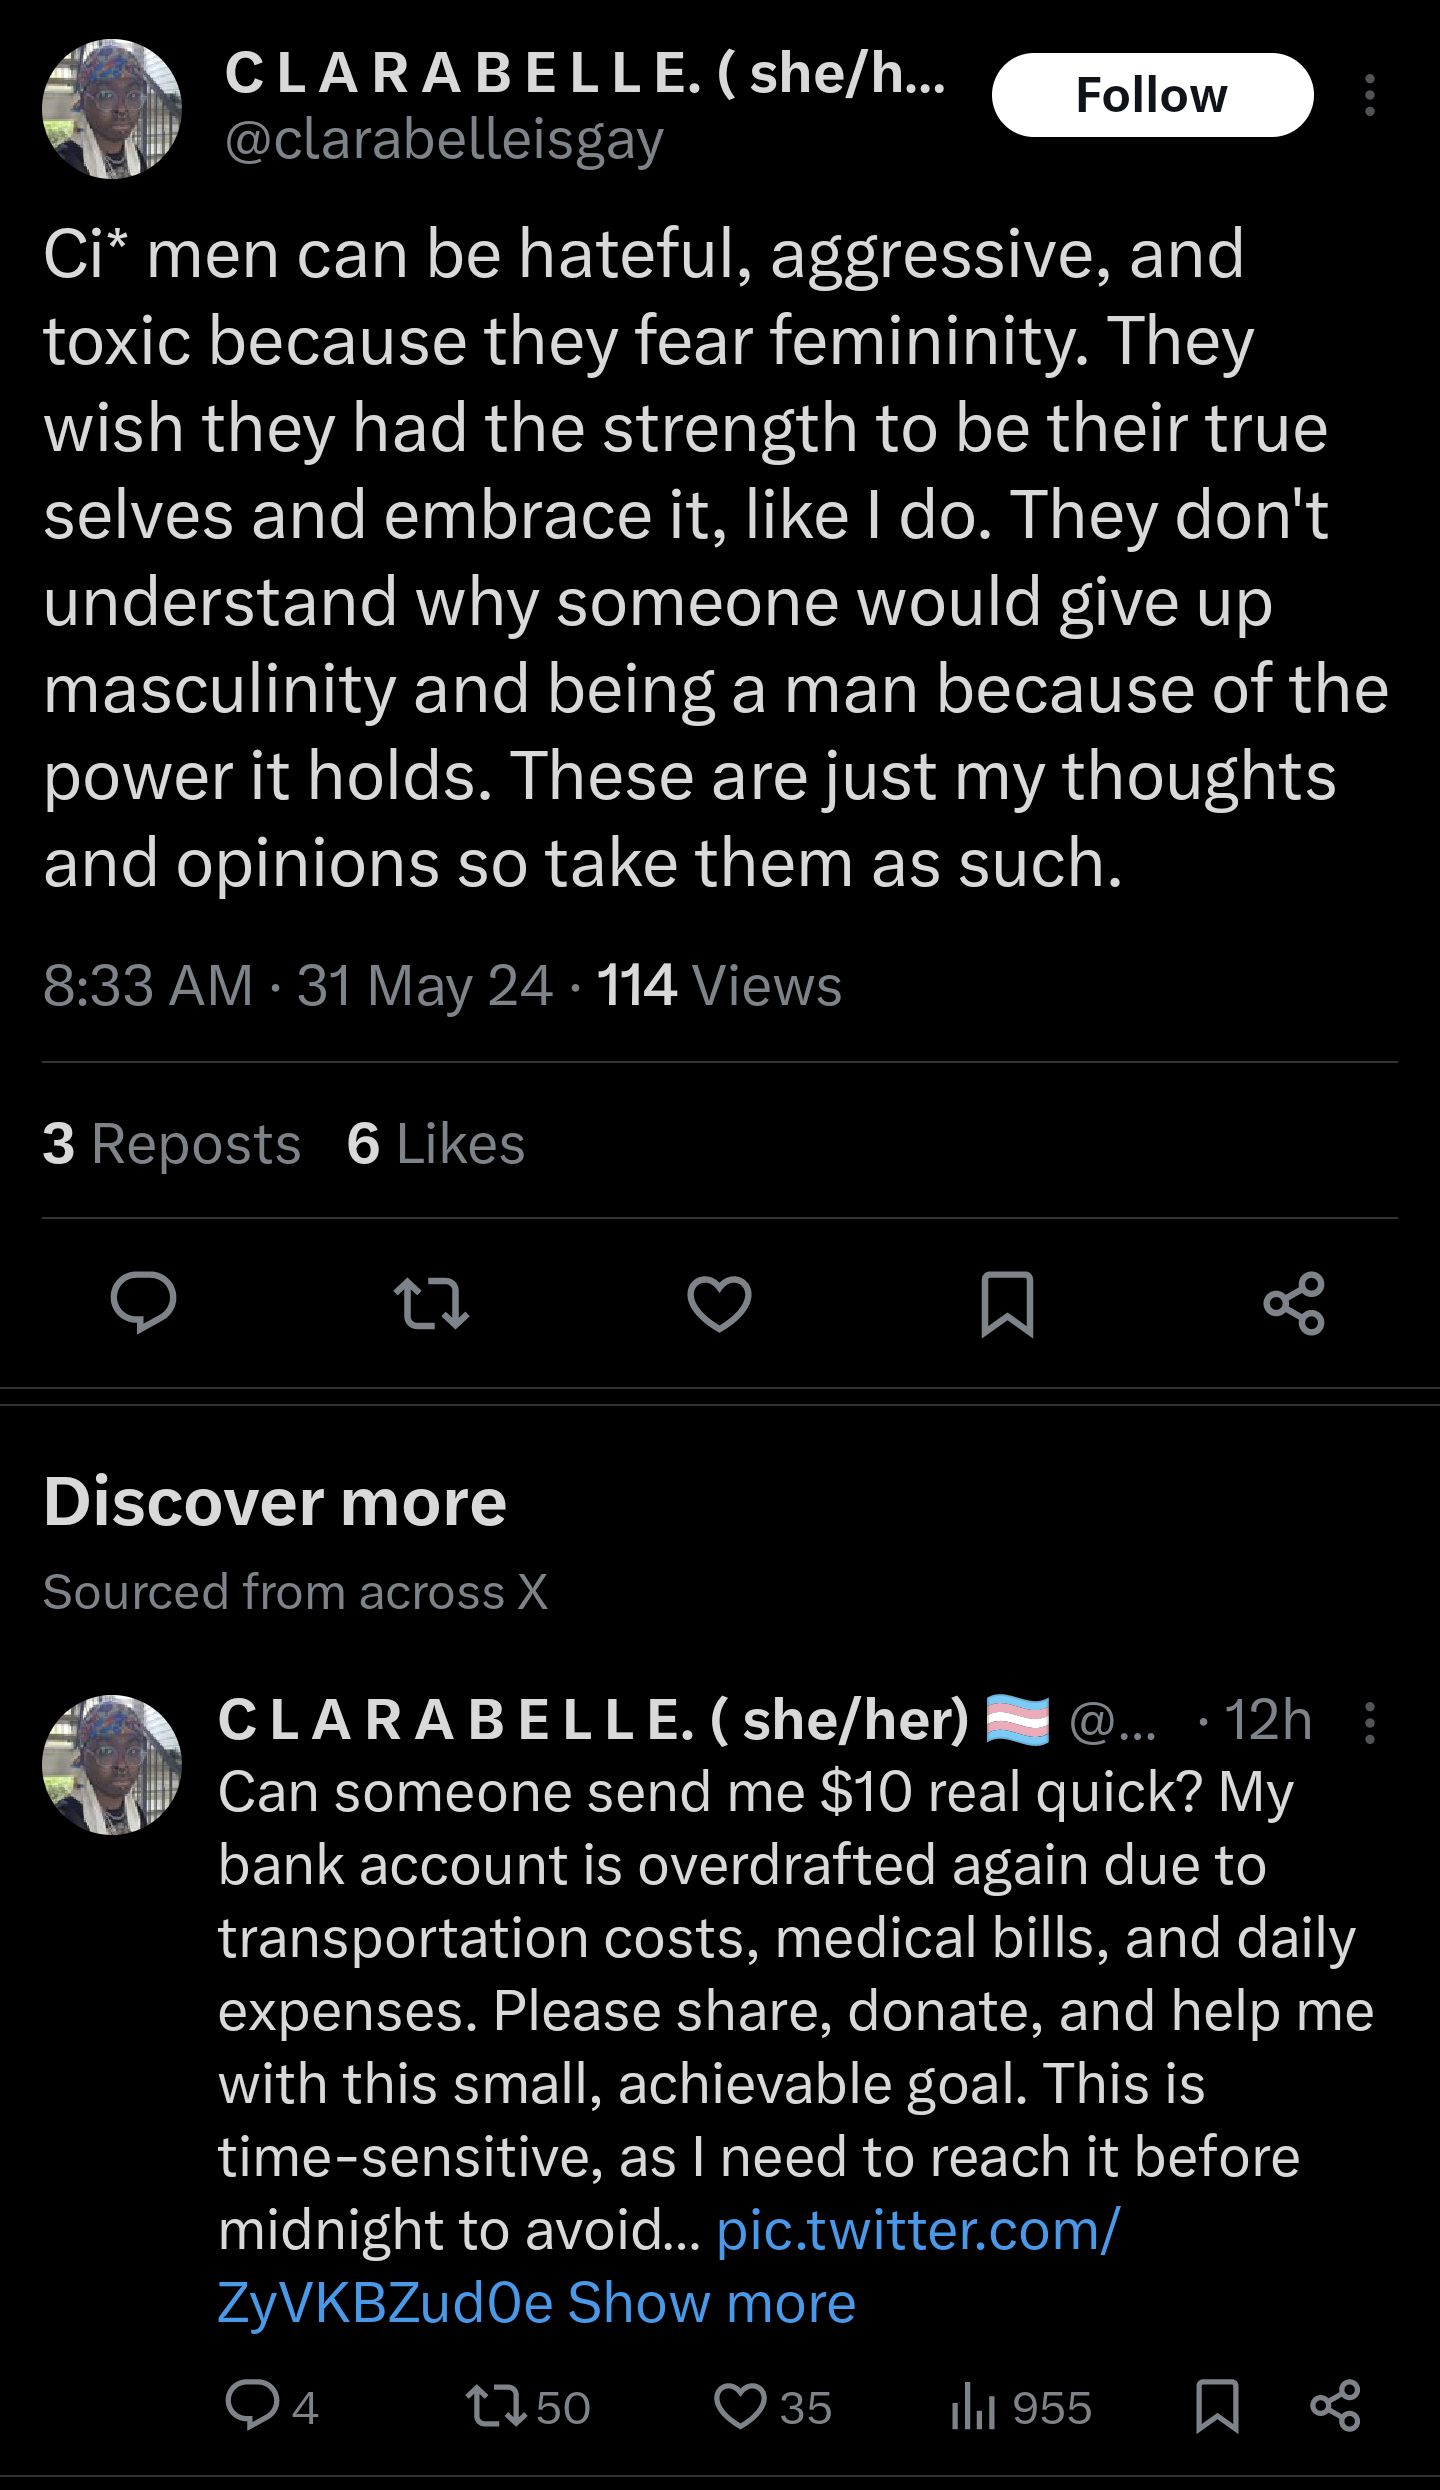
Task: Share the main post via the share icon
Action: [1294, 1303]
